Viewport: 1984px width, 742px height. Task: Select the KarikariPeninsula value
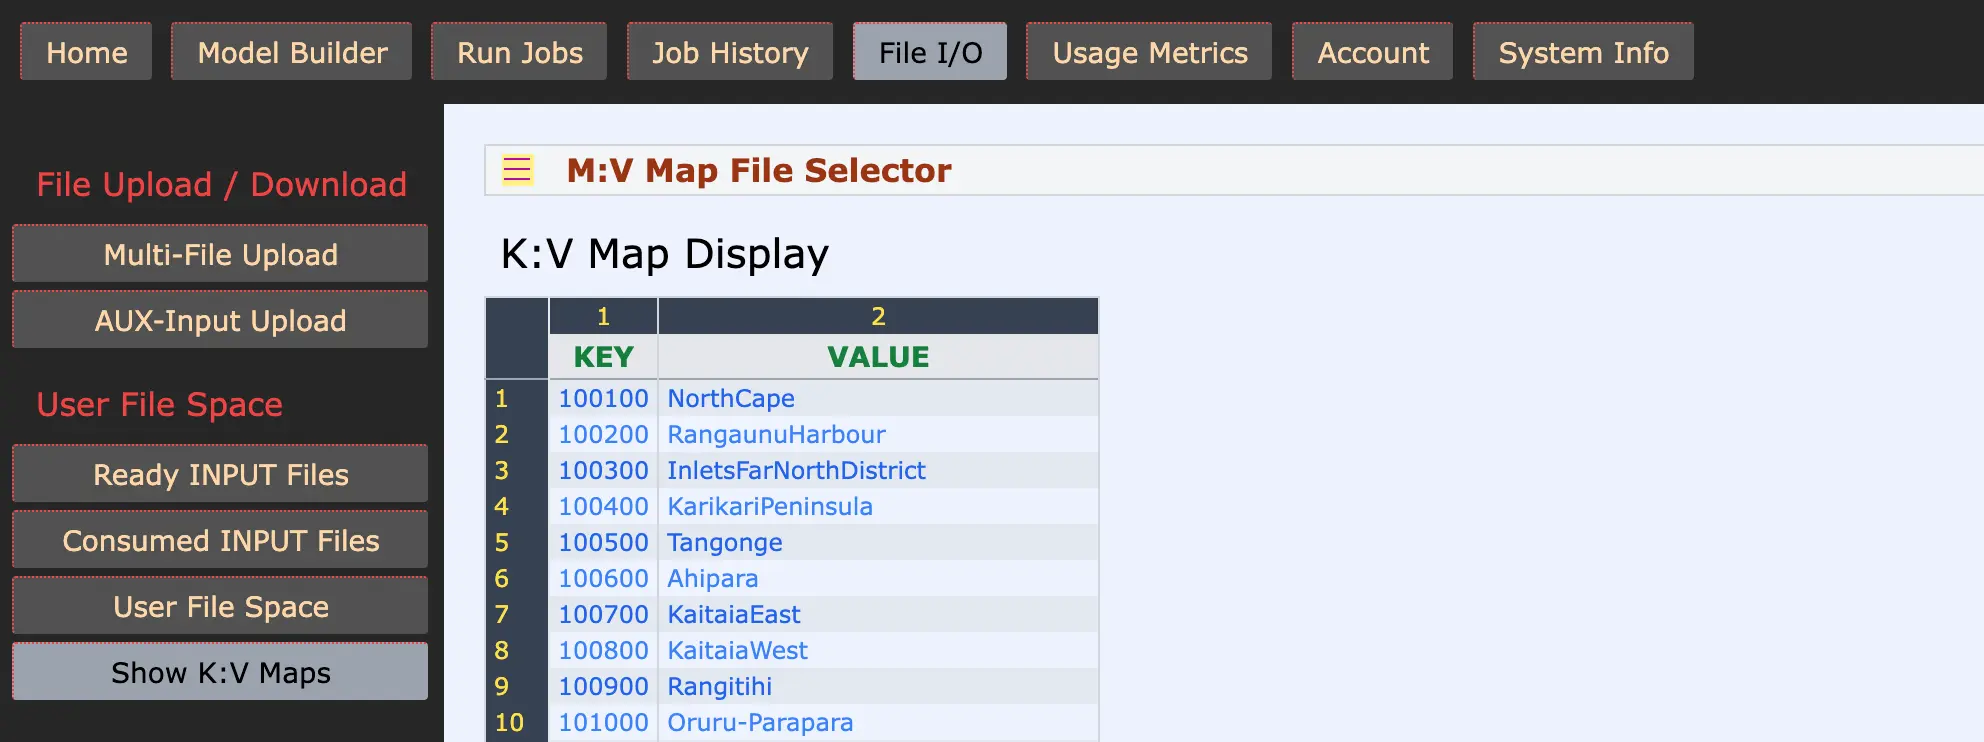coord(878,506)
